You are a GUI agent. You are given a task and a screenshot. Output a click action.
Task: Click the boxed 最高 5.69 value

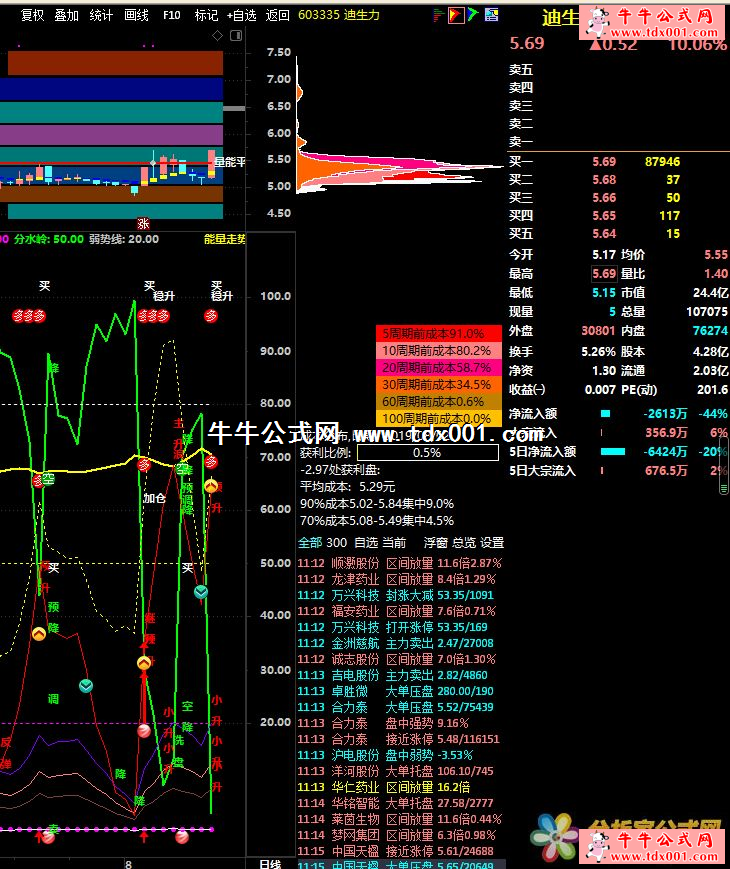[x=604, y=274]
